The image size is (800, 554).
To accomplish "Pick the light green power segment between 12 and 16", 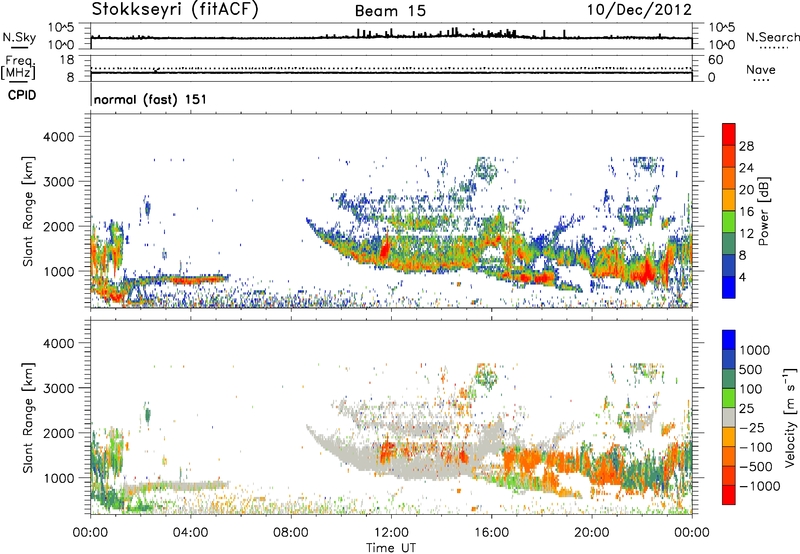I will pos(729,222).
